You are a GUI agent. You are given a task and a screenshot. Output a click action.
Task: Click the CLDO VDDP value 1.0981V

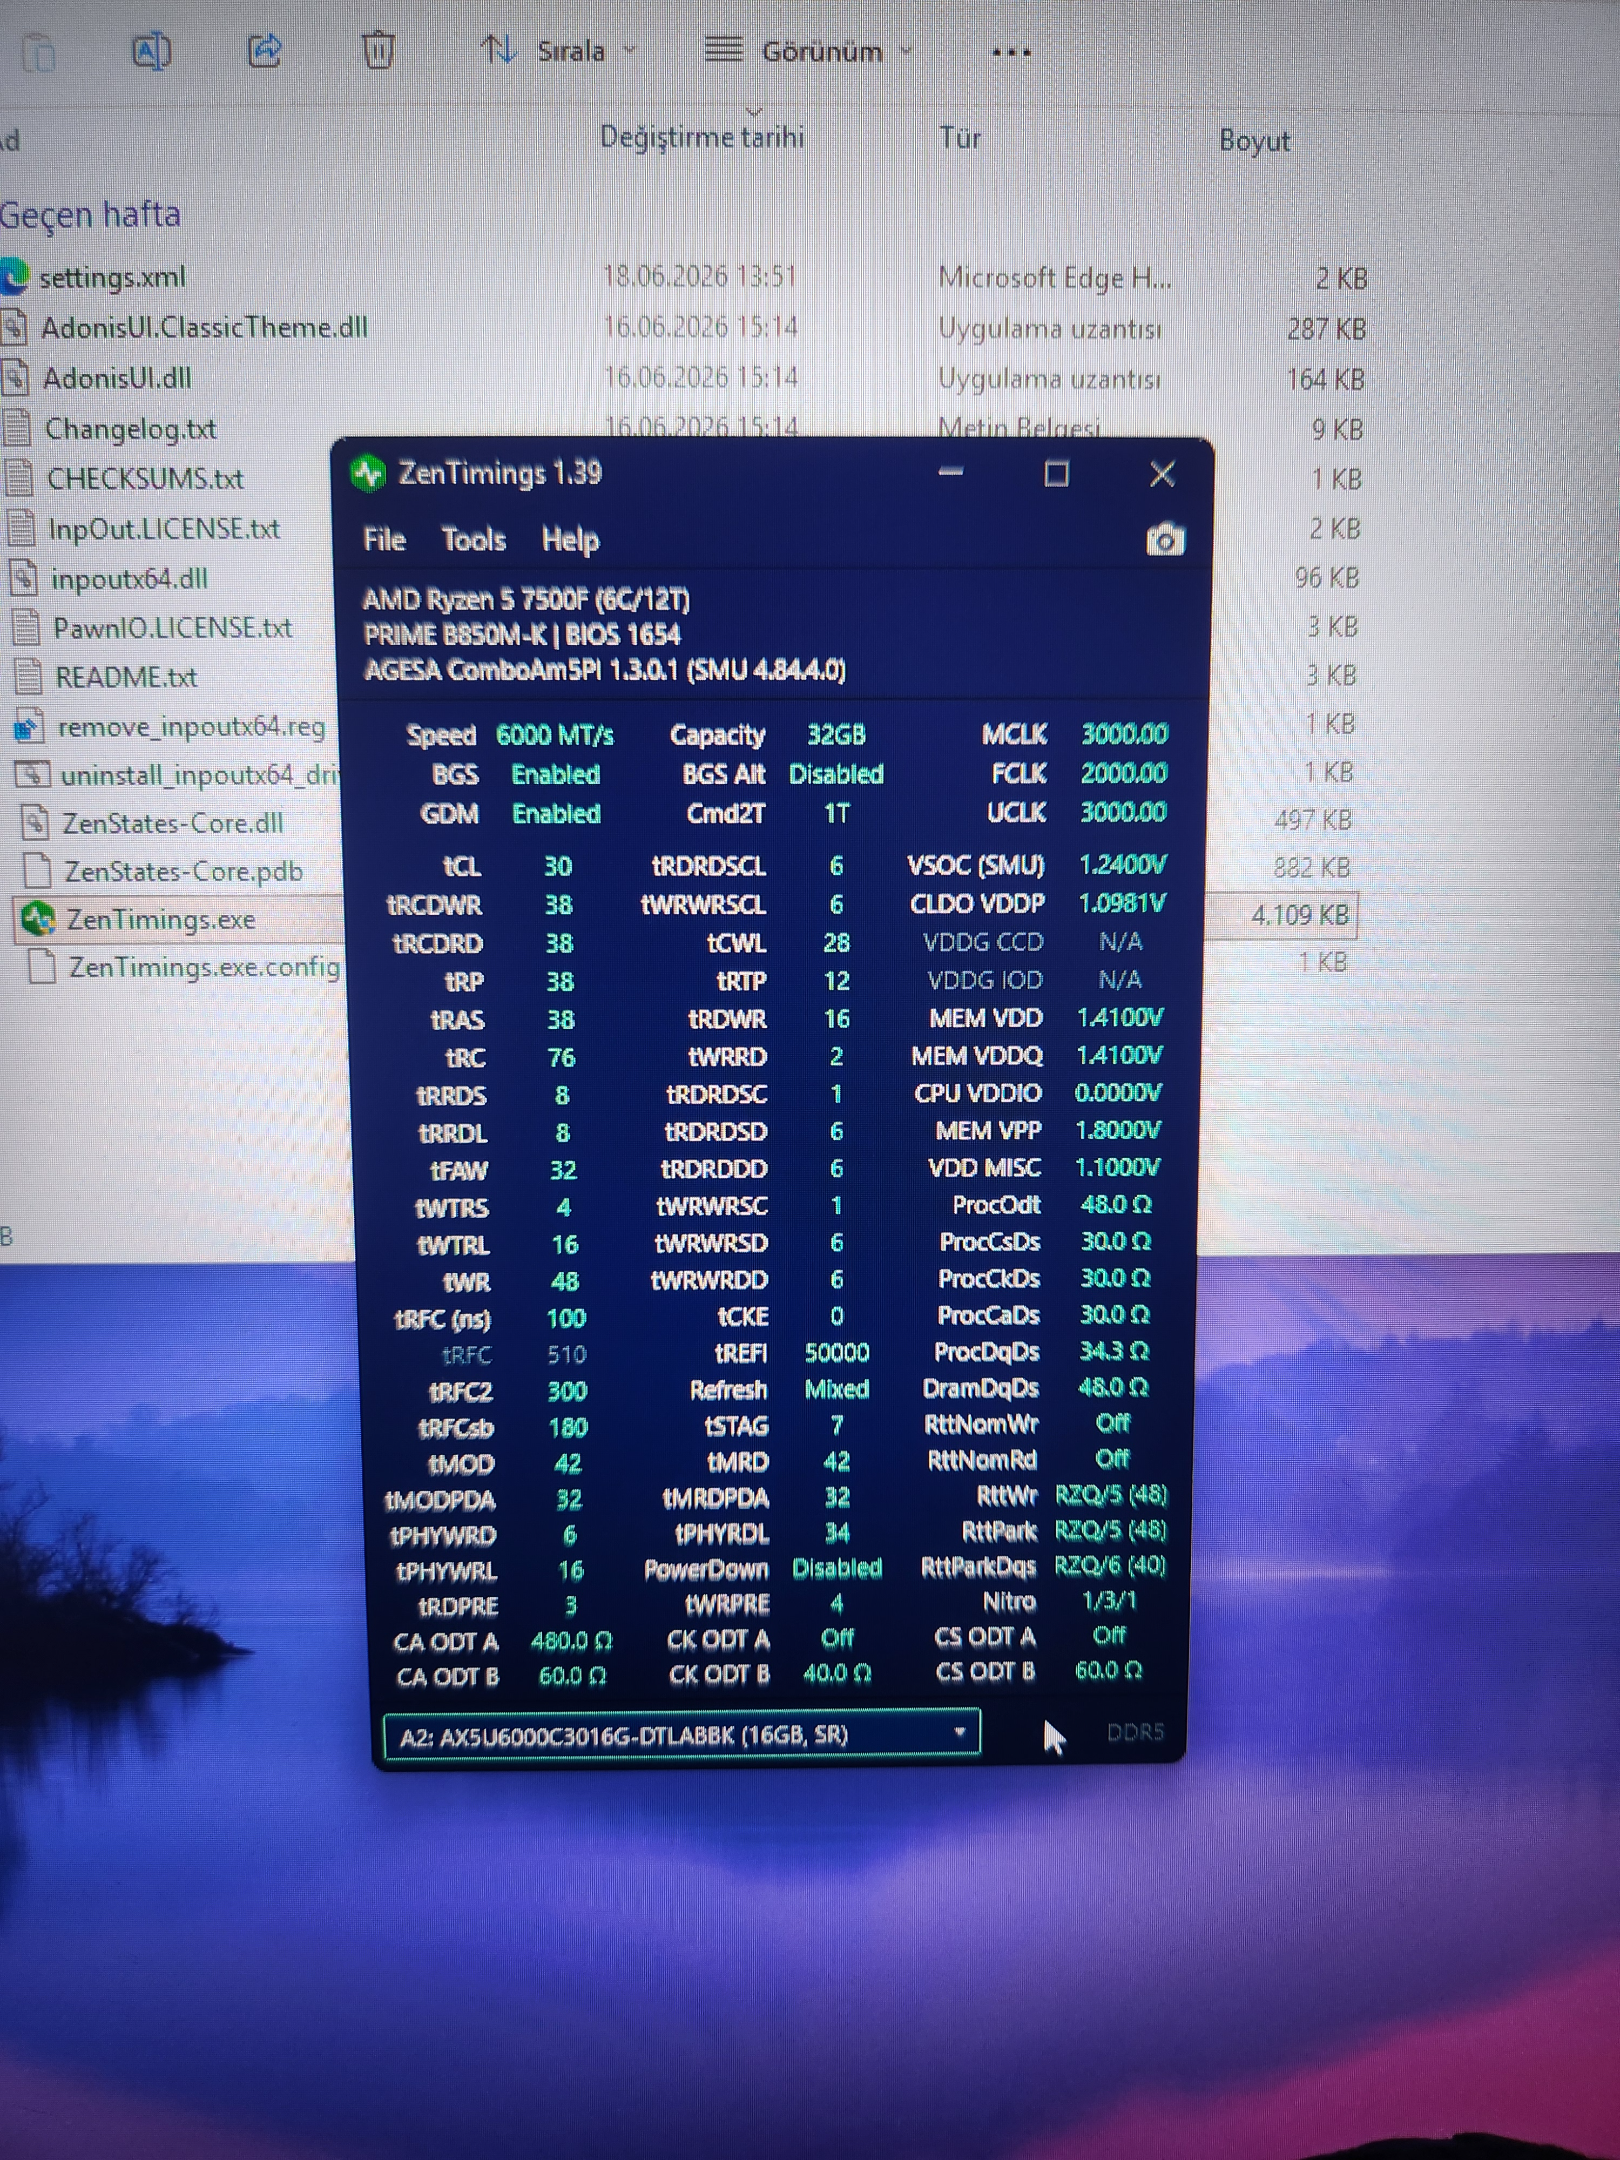pos(1122,903)
